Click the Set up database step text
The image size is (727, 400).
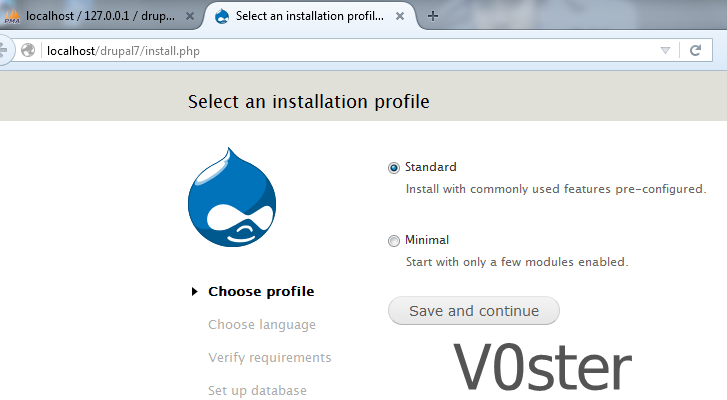tap(257, 391)
